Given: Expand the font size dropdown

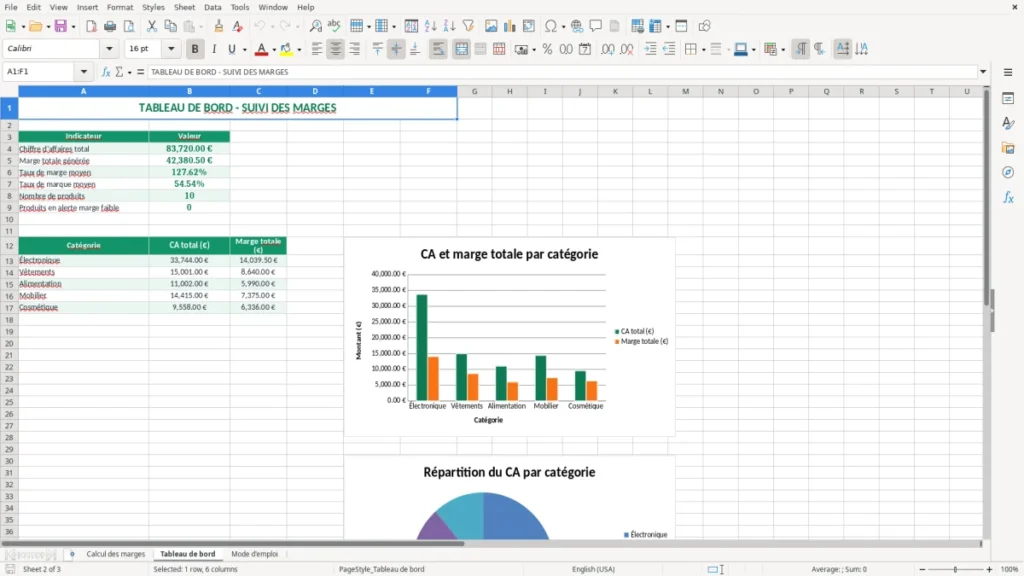Looking at the screenshot, I should click(171, 48).
